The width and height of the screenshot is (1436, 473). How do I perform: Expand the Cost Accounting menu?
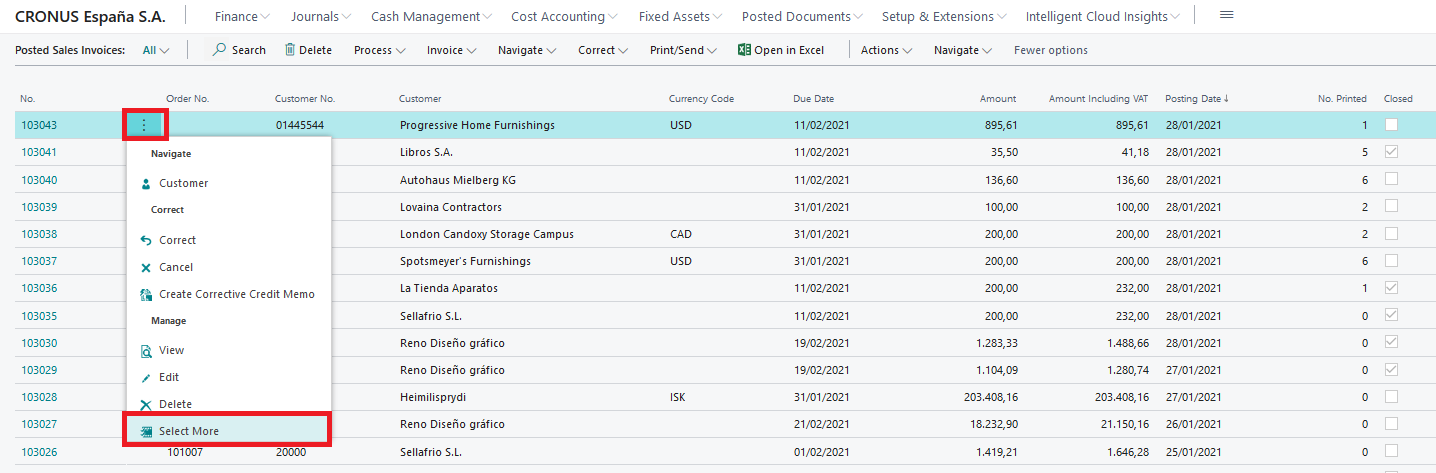click(564, 16)
